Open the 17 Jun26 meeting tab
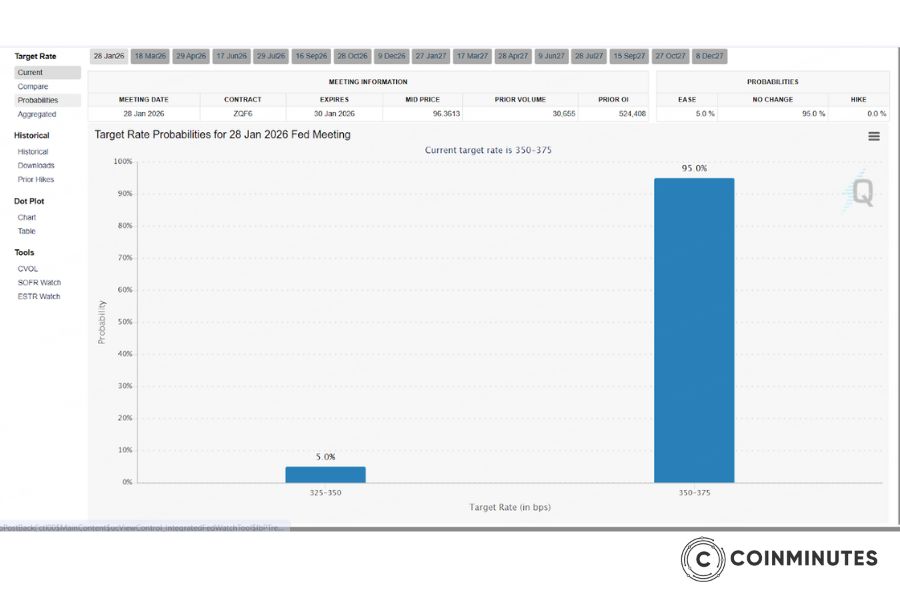 click(x=231, y=56)
